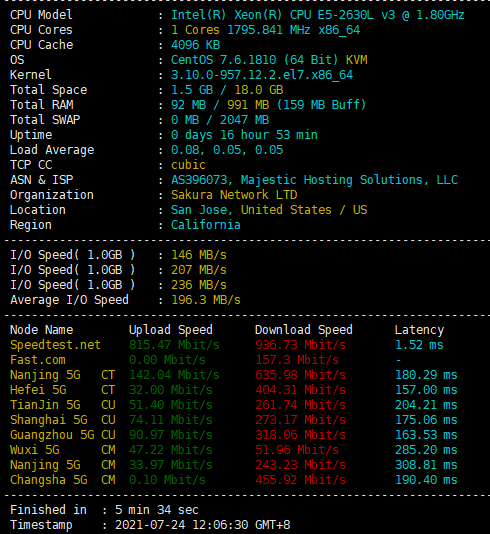
Task: Click 'AS396073, Majestic Hosting Solutions, LLC'
Action: [314, 180]
